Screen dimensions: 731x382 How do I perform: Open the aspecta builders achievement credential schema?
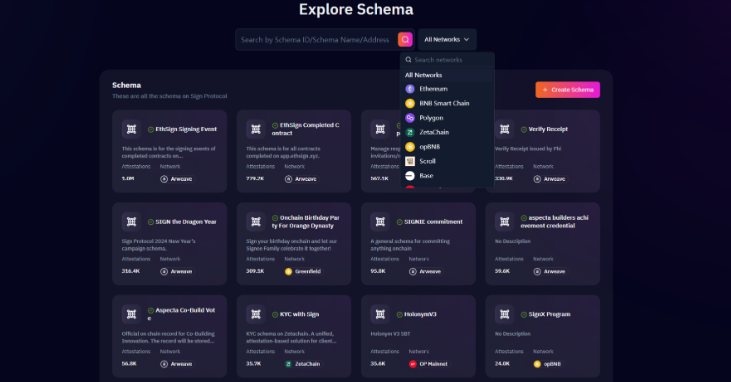tap(543, 243)
